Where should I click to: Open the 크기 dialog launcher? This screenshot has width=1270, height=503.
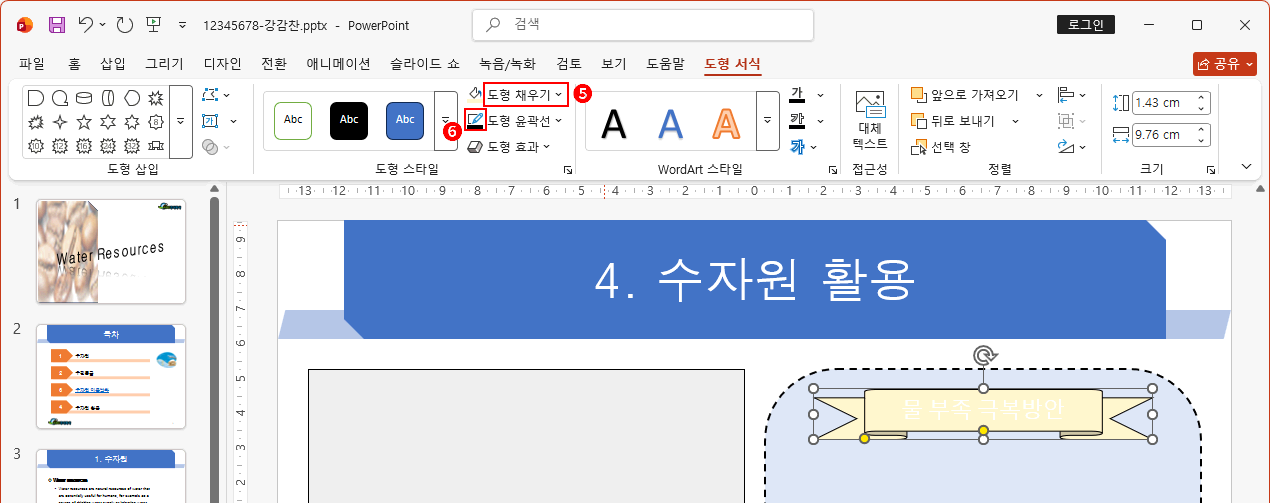1211,171
